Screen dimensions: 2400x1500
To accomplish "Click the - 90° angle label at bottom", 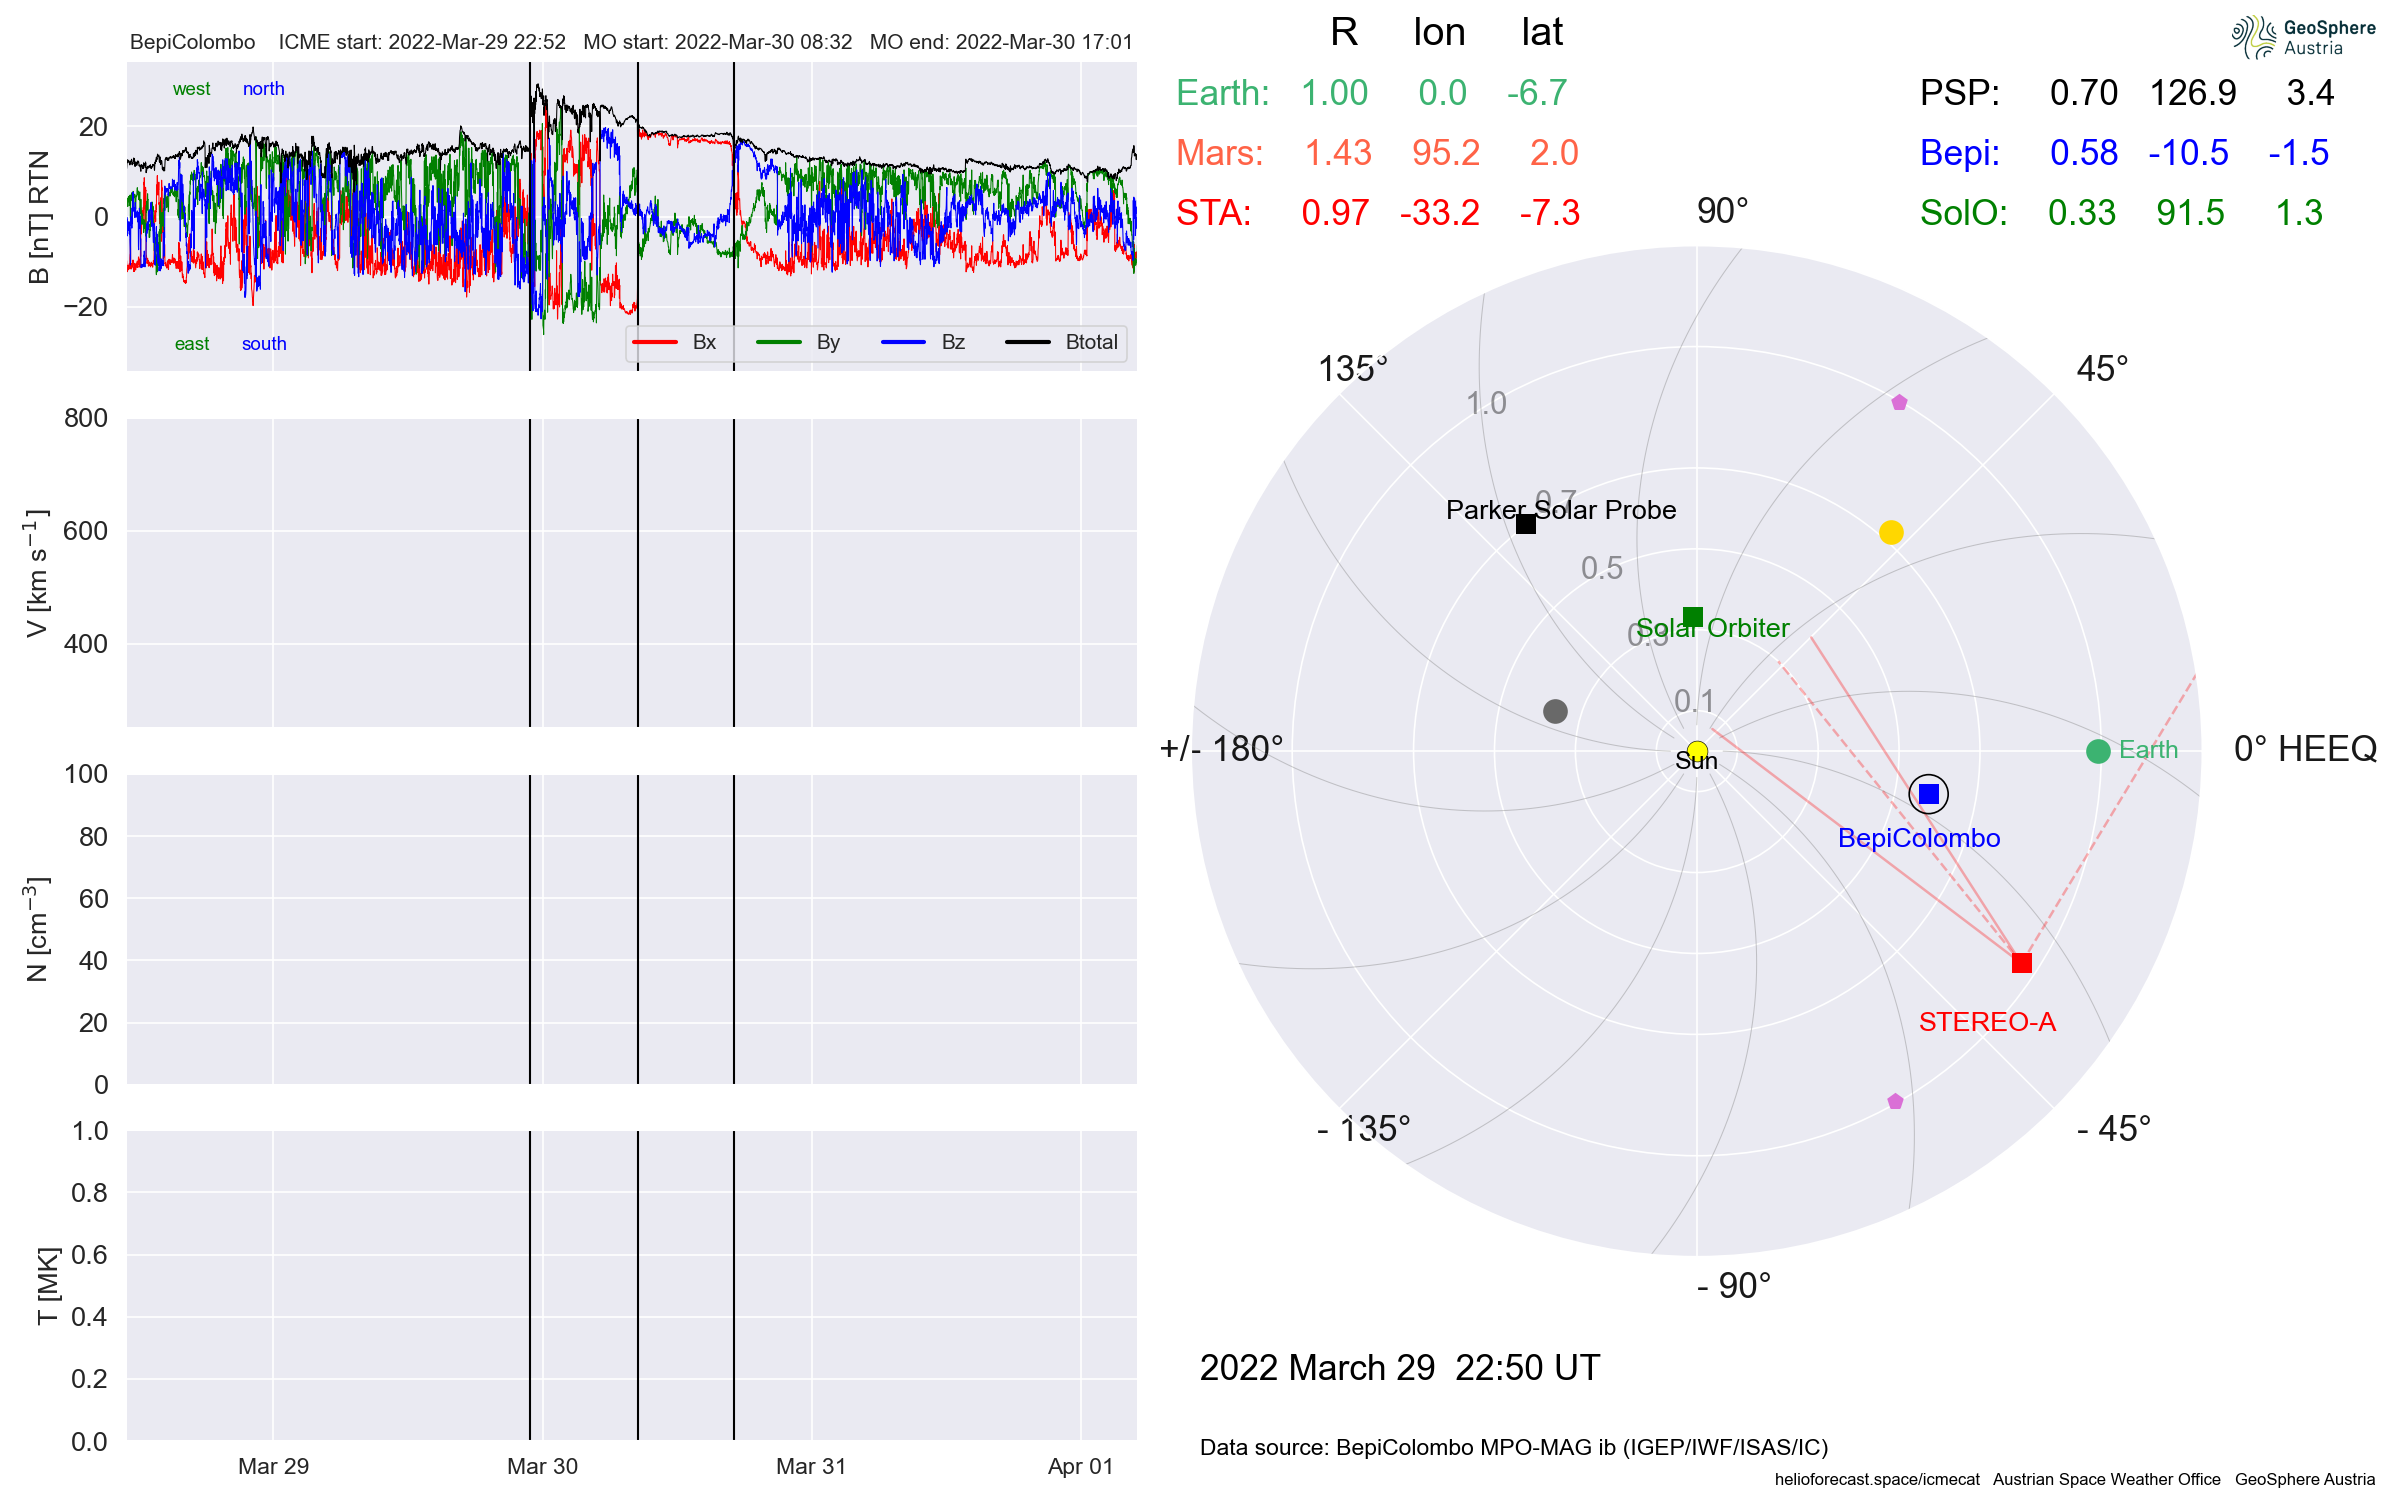I will tap(1734, 1286).
